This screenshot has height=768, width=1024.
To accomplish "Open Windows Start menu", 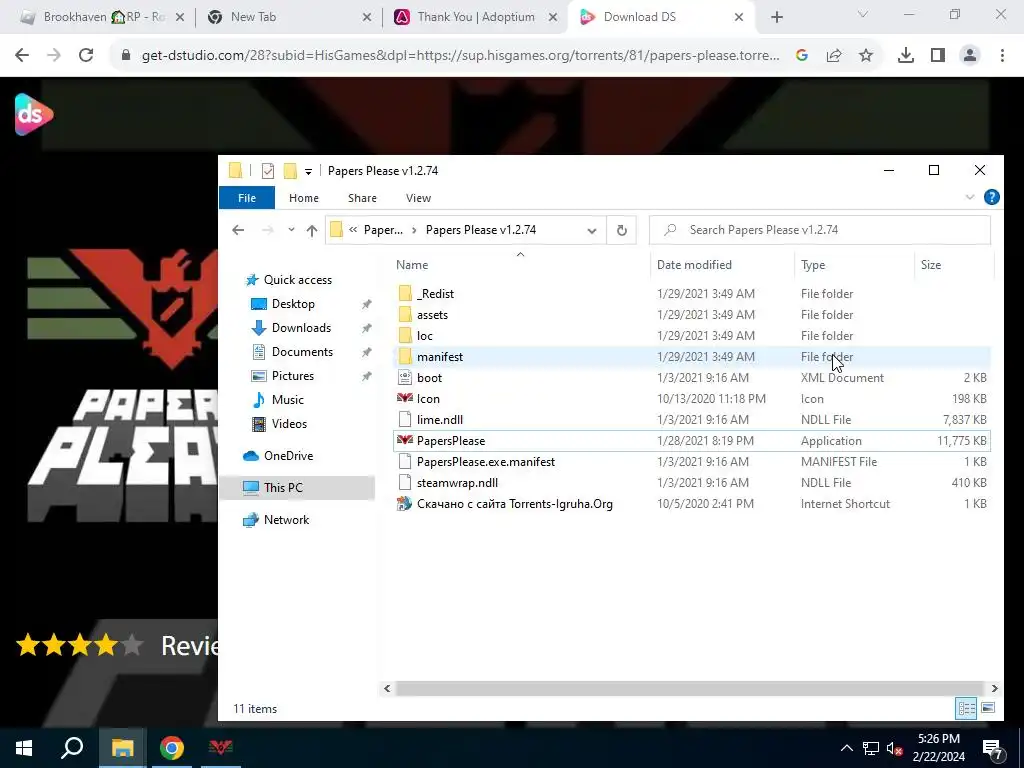I will coord(24,748).
